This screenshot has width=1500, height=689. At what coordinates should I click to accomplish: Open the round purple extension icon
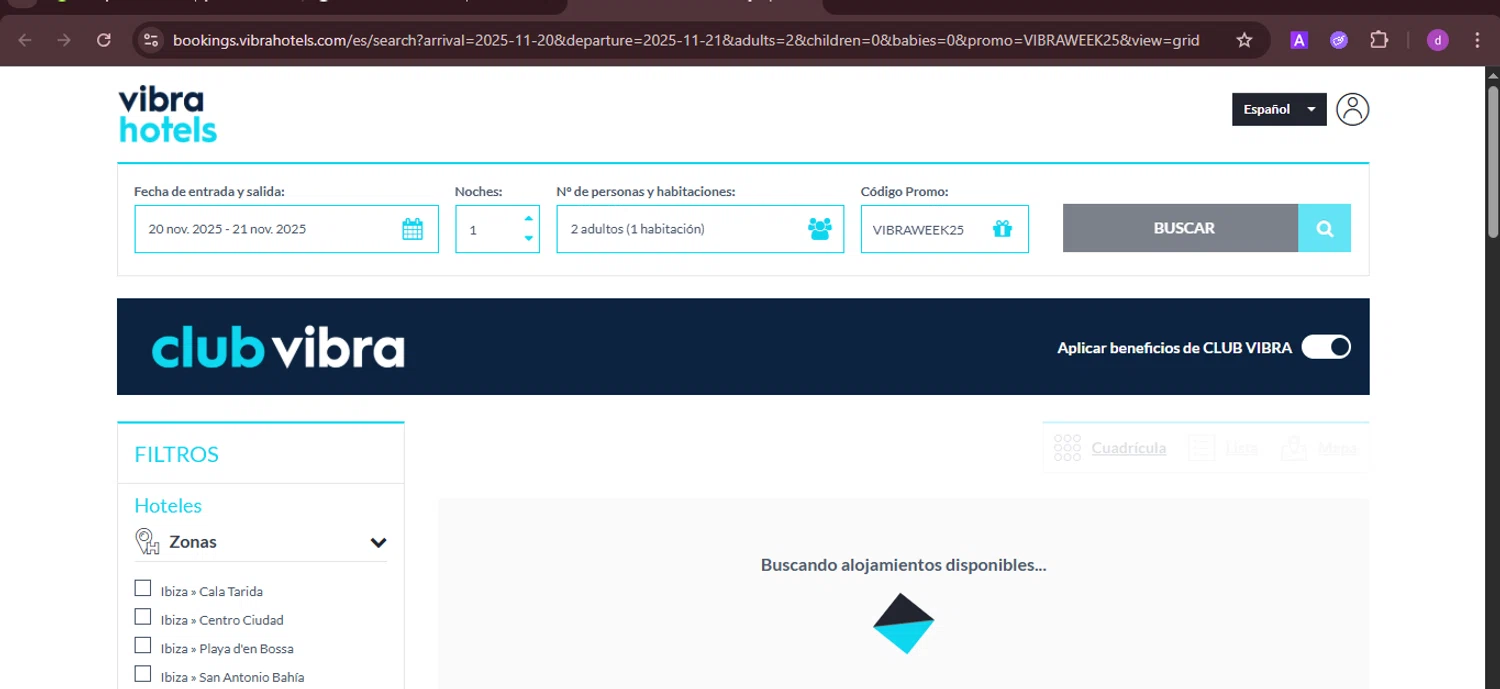[x=1339, y=40]
